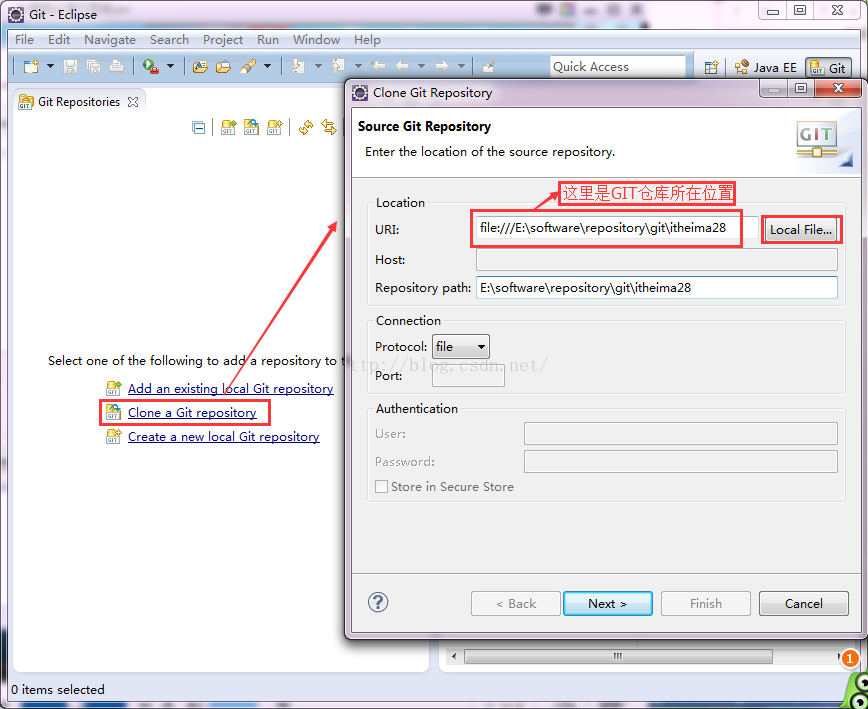Click the Port input field

point(468,376)
